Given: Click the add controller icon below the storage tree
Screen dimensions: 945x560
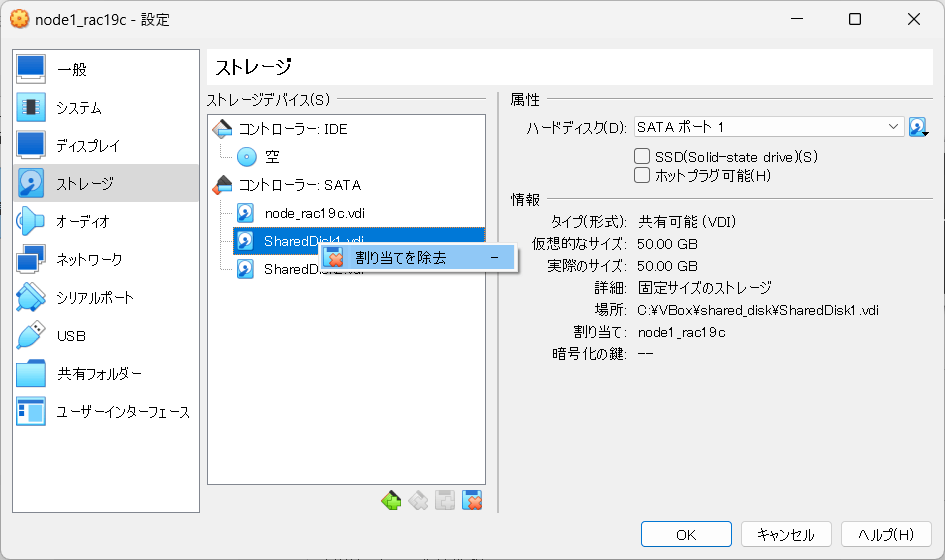Looking at the screenshot, I should 391,500.
